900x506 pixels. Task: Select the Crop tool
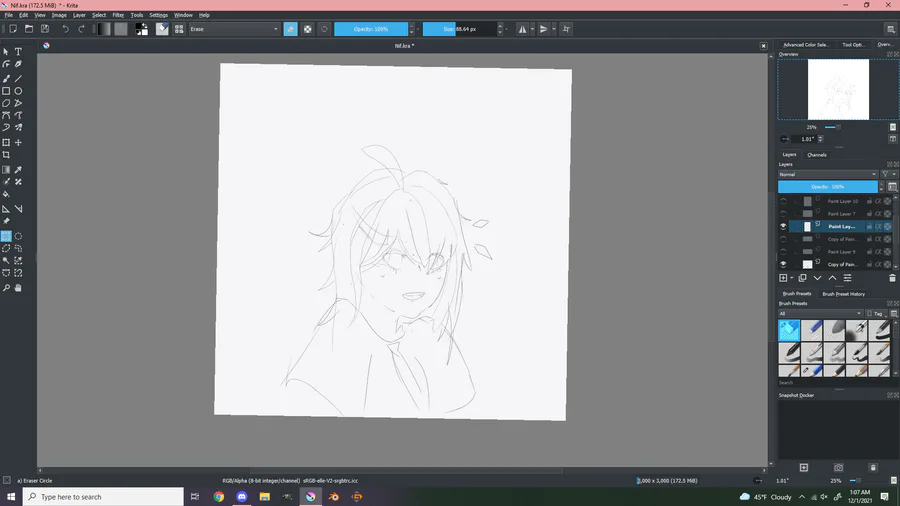click(x=6, y=155)
